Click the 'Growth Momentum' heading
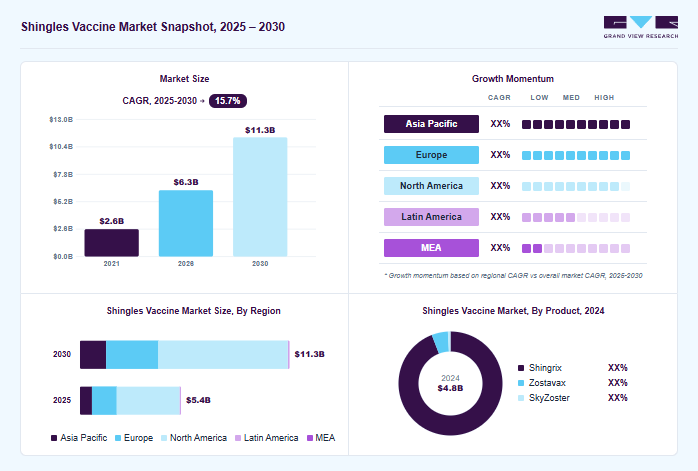The image size is (698, 471). 513,79
